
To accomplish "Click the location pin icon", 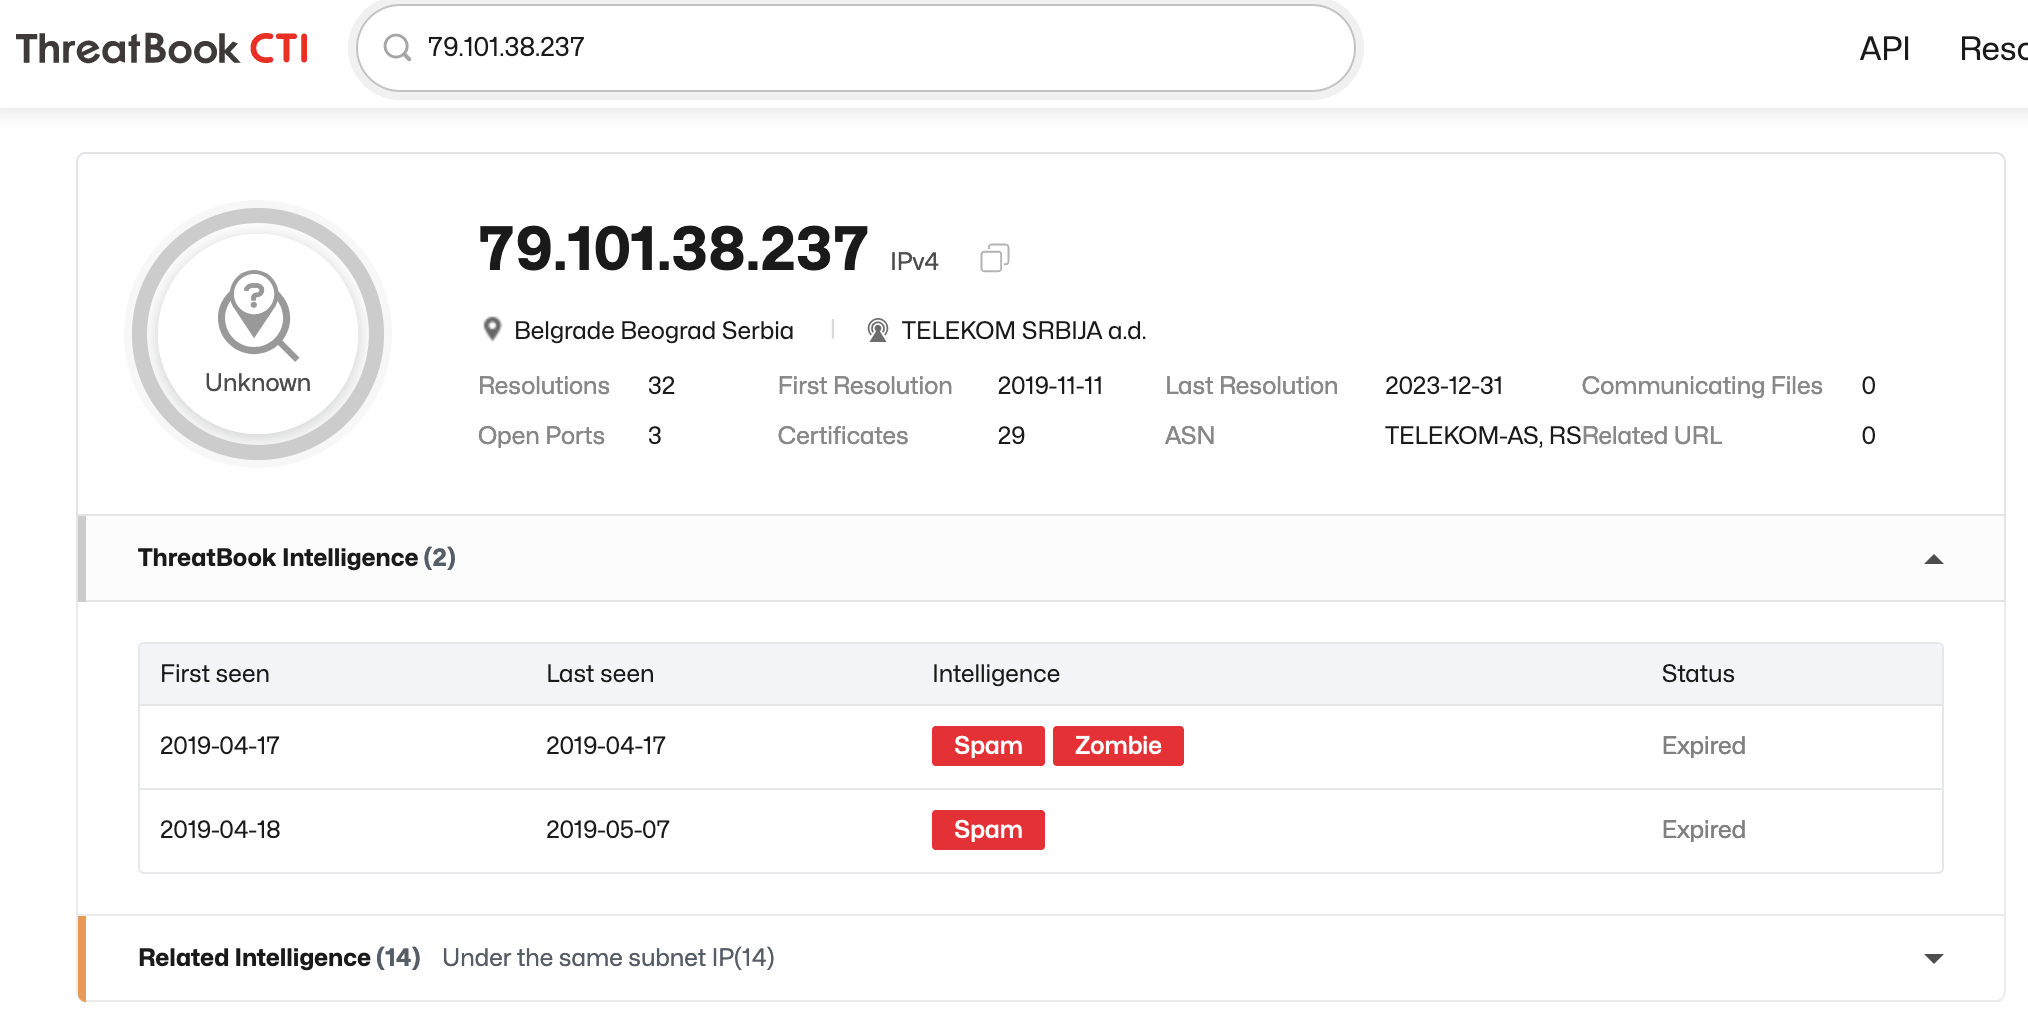I will pos(492,329).
